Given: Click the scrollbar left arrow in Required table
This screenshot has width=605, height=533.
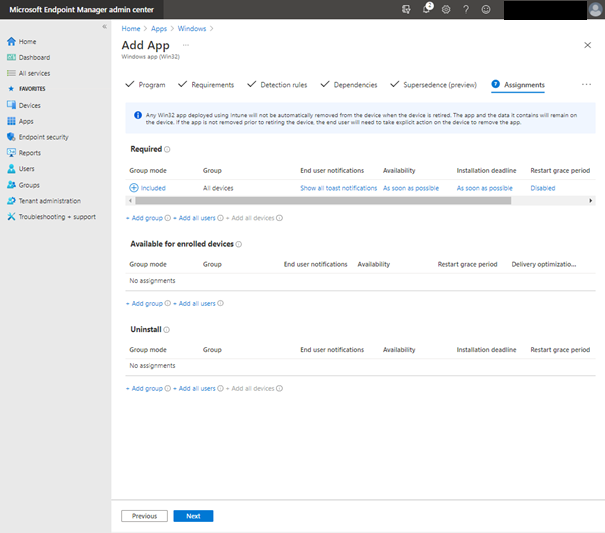Looking at the screenshot, I should click(130, 201).
